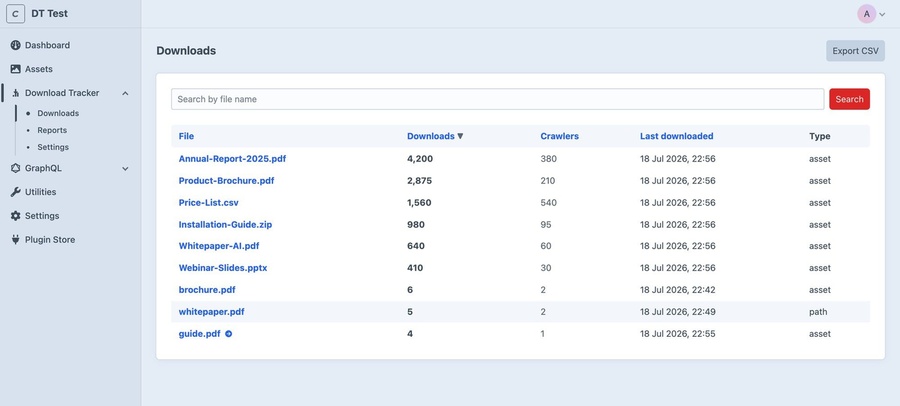Click the circular arrow icon beside guide.pdf
900x406 pixels.
(x=228, y=334)
